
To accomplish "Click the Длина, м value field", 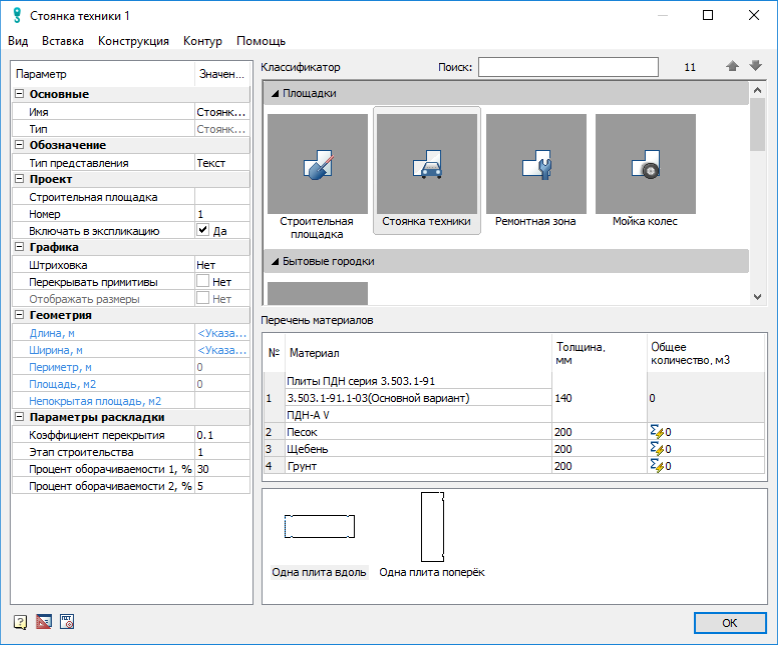I will point(222,333).
